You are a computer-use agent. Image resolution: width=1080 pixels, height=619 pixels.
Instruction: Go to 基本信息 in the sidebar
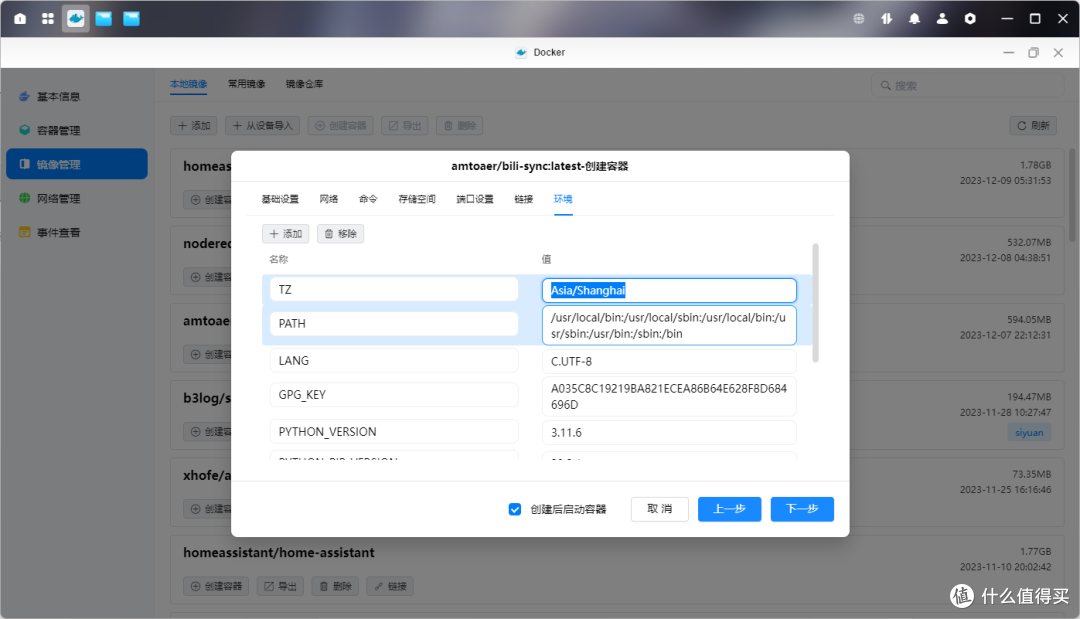77,96
